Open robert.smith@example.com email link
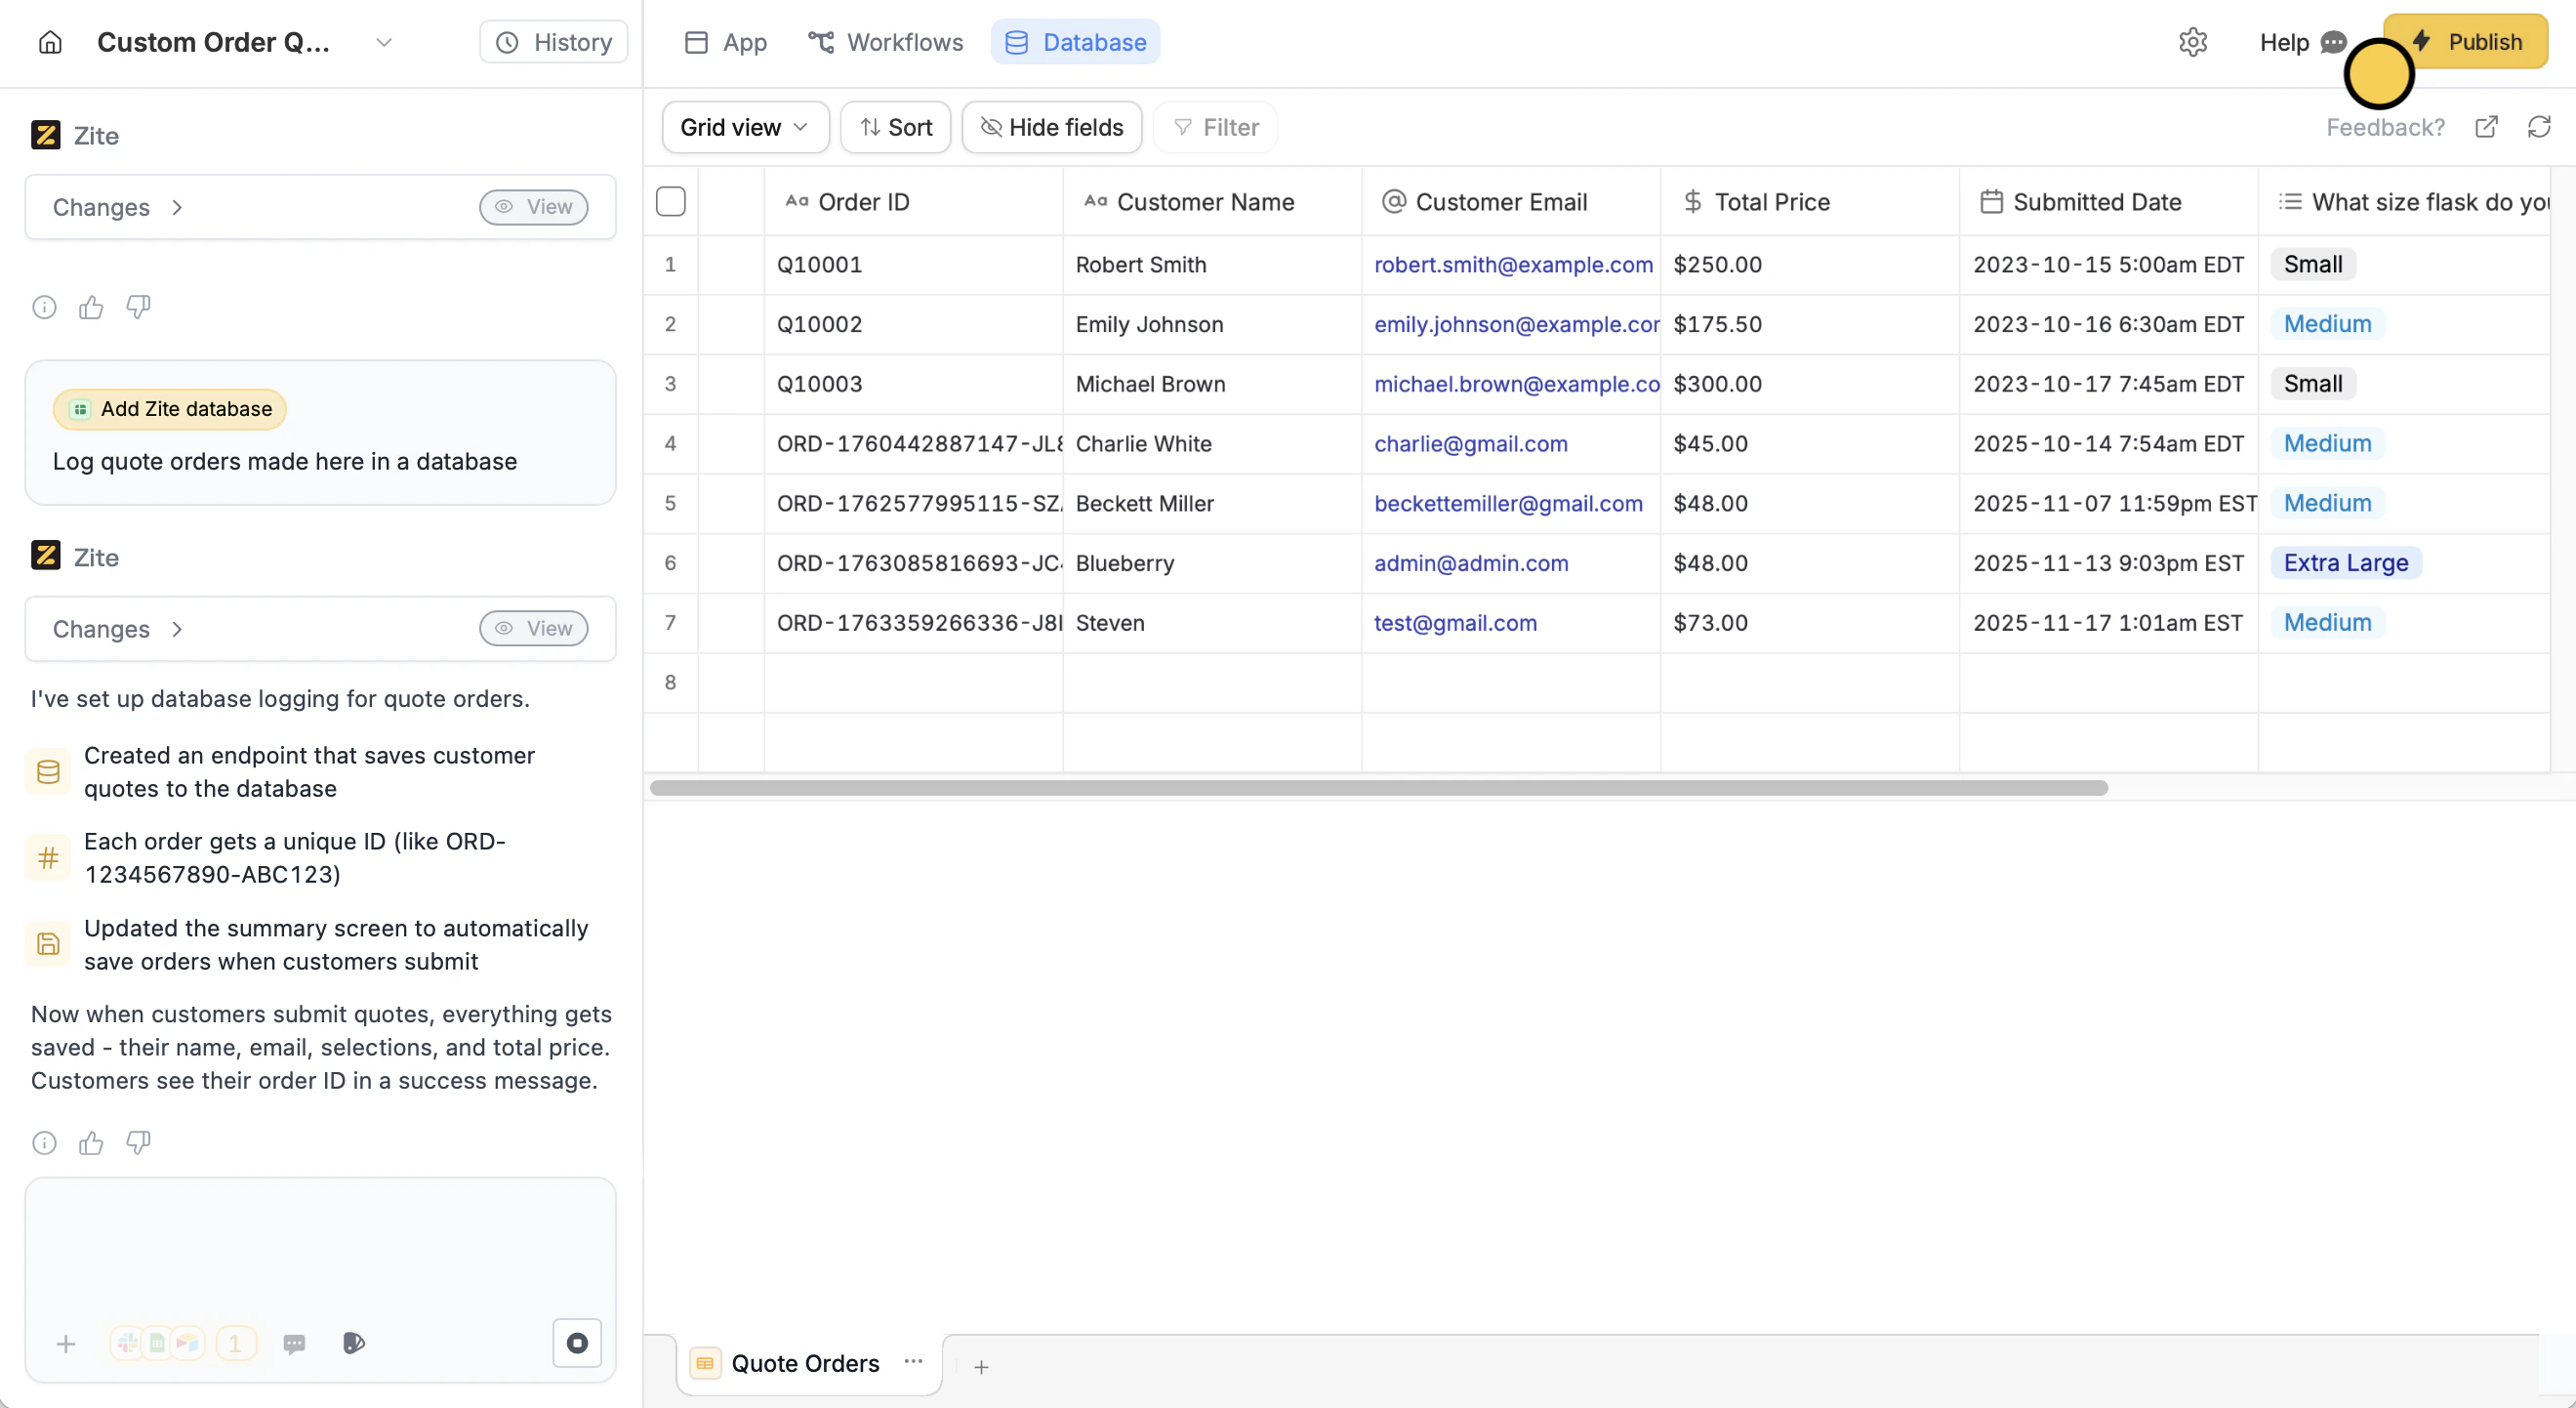 [1513, 265]
